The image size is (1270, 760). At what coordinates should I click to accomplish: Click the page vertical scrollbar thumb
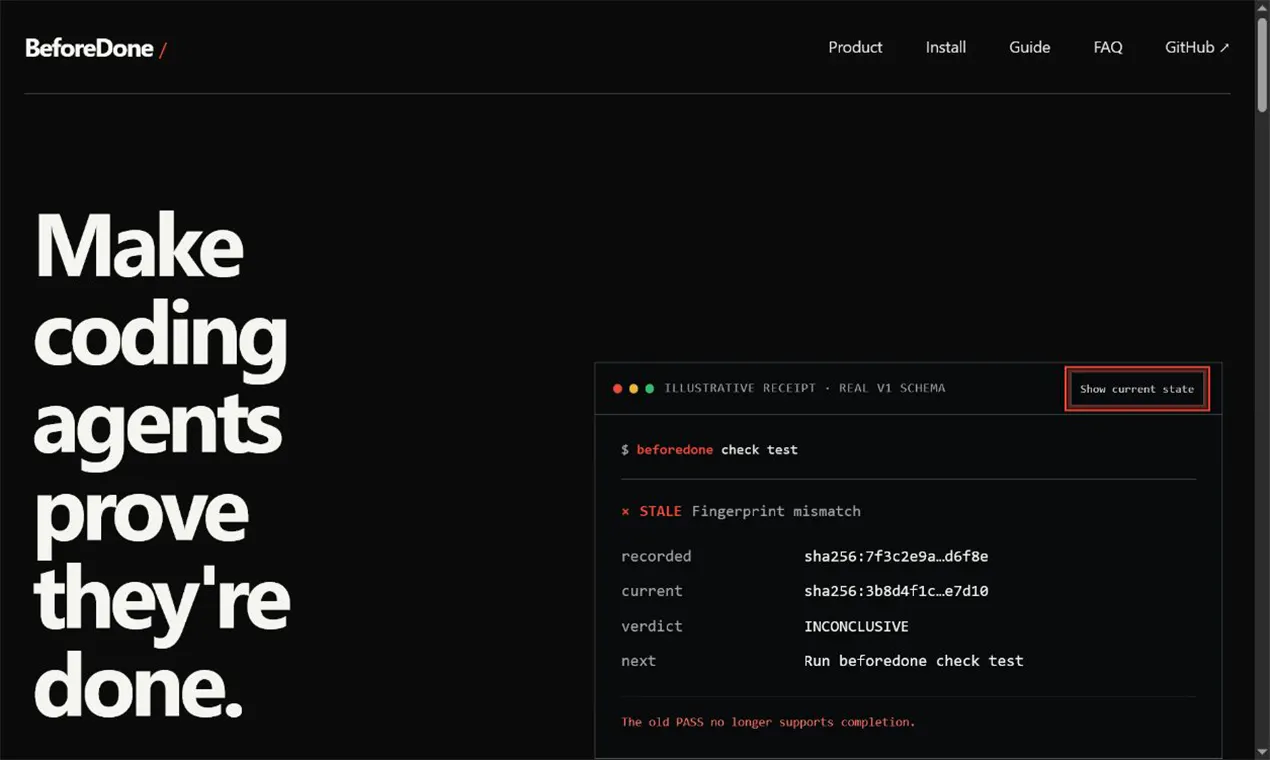(1262, 63)
